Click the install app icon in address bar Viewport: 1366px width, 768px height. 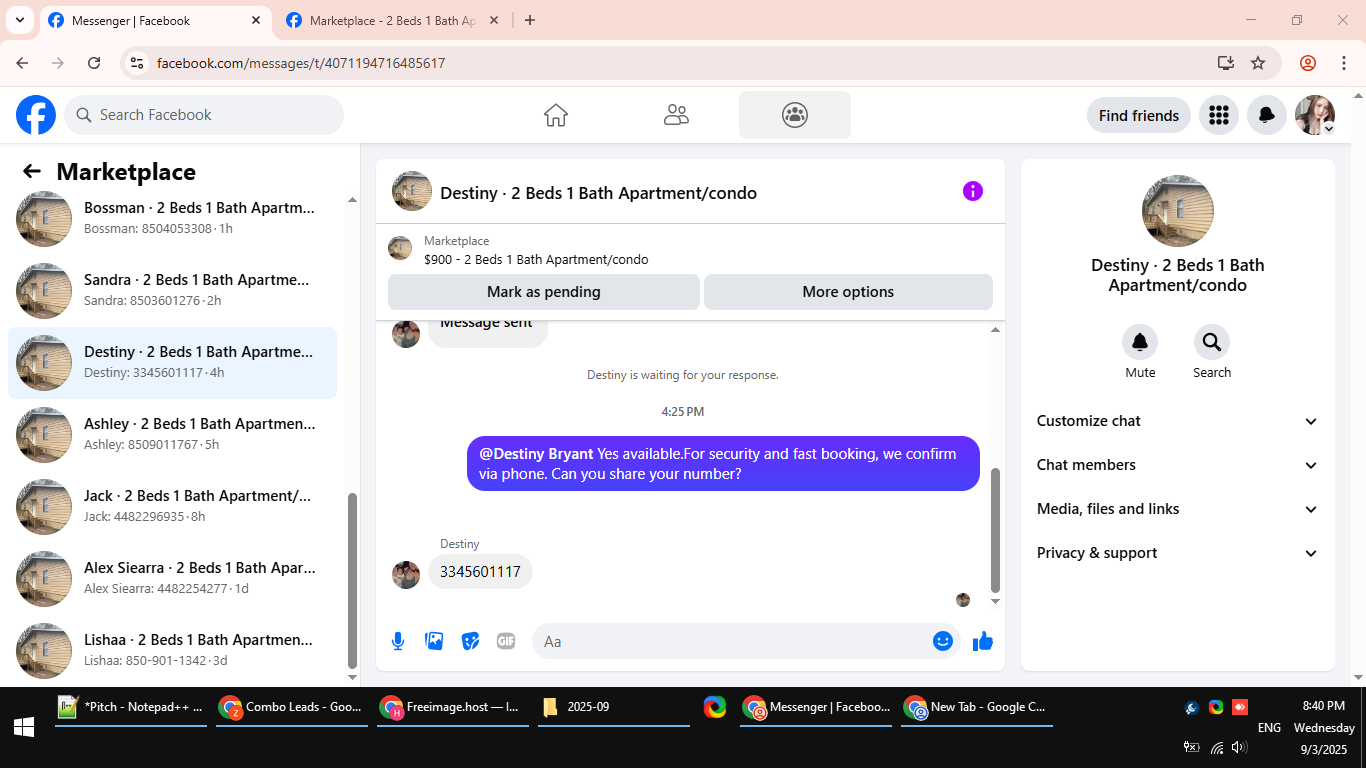tap(1226, 63)
